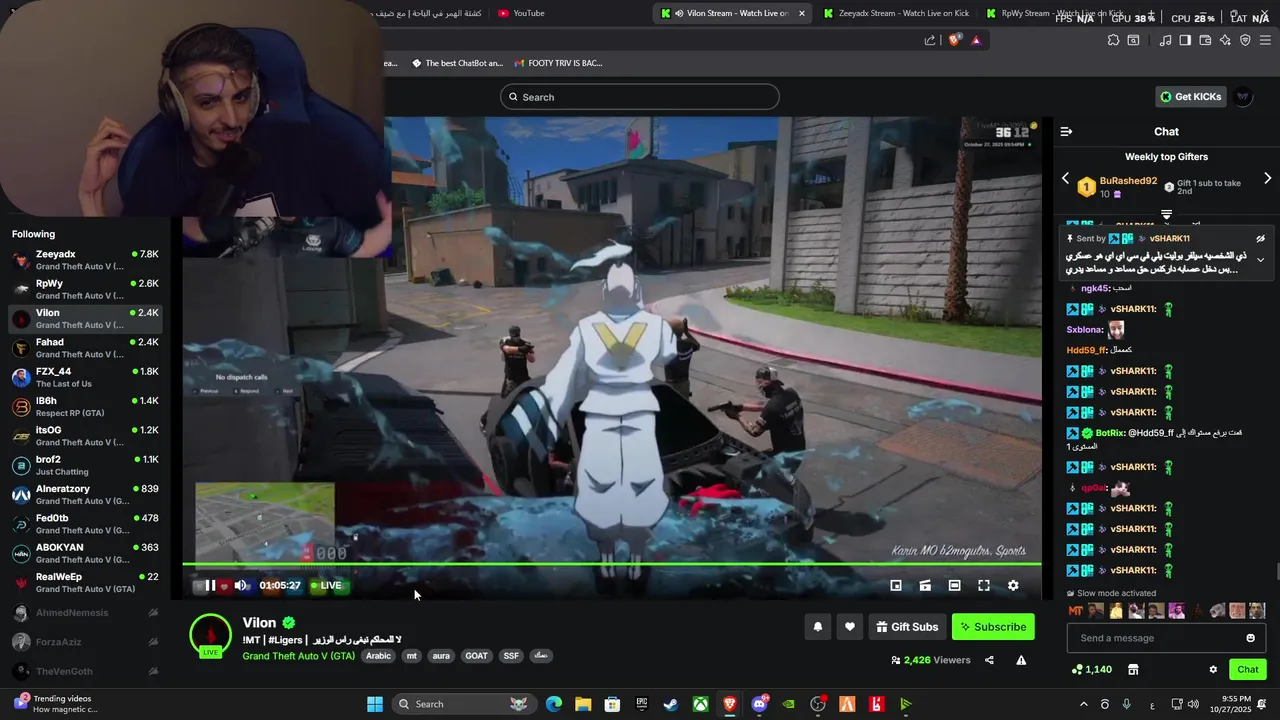Collapse the chat panel with arrow icon
Image resolution: width=1280 pixels, height=720 pixels.
[1066, 131]
